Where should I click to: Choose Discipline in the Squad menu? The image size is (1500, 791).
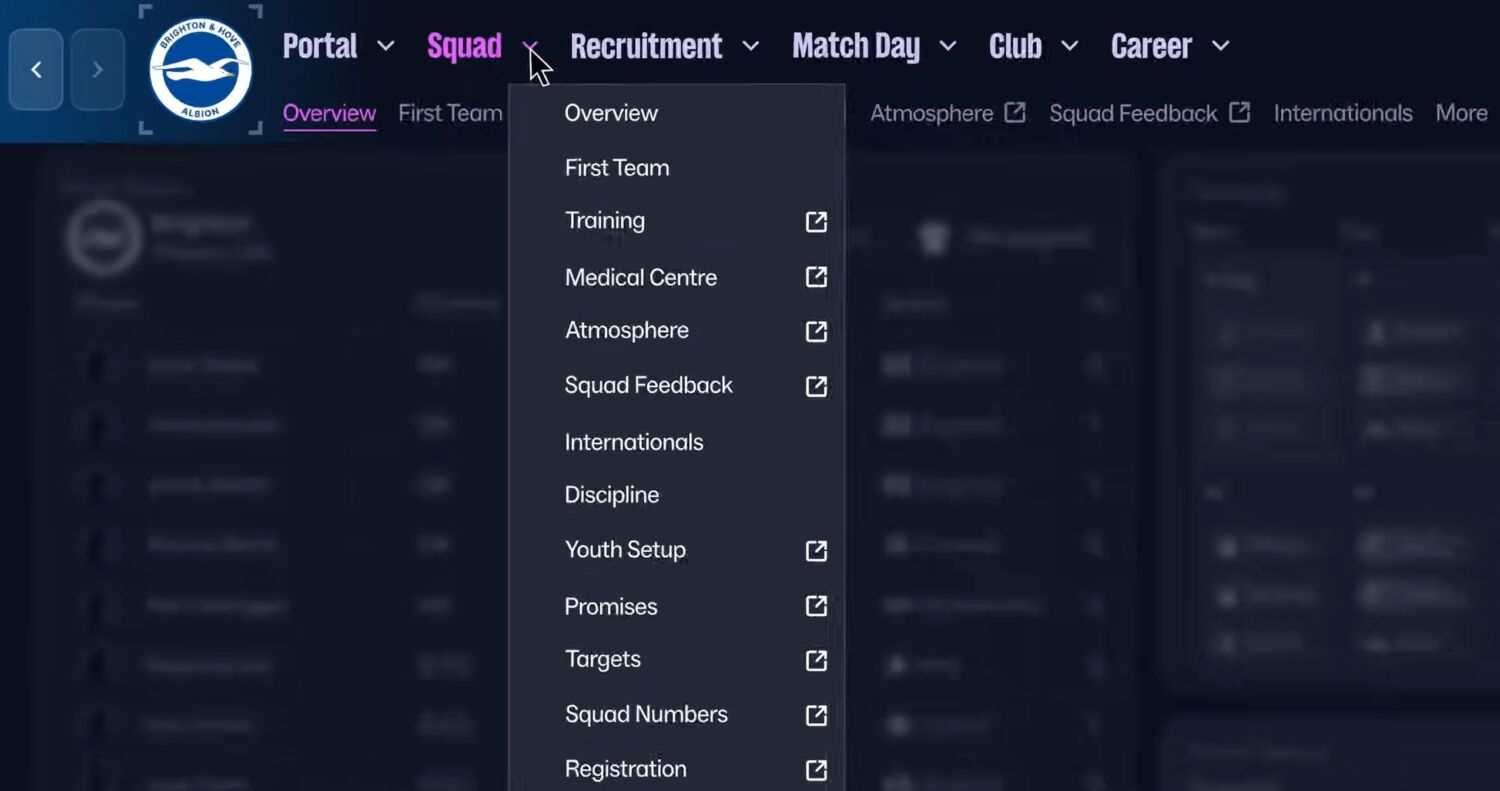tap(612, 495)
